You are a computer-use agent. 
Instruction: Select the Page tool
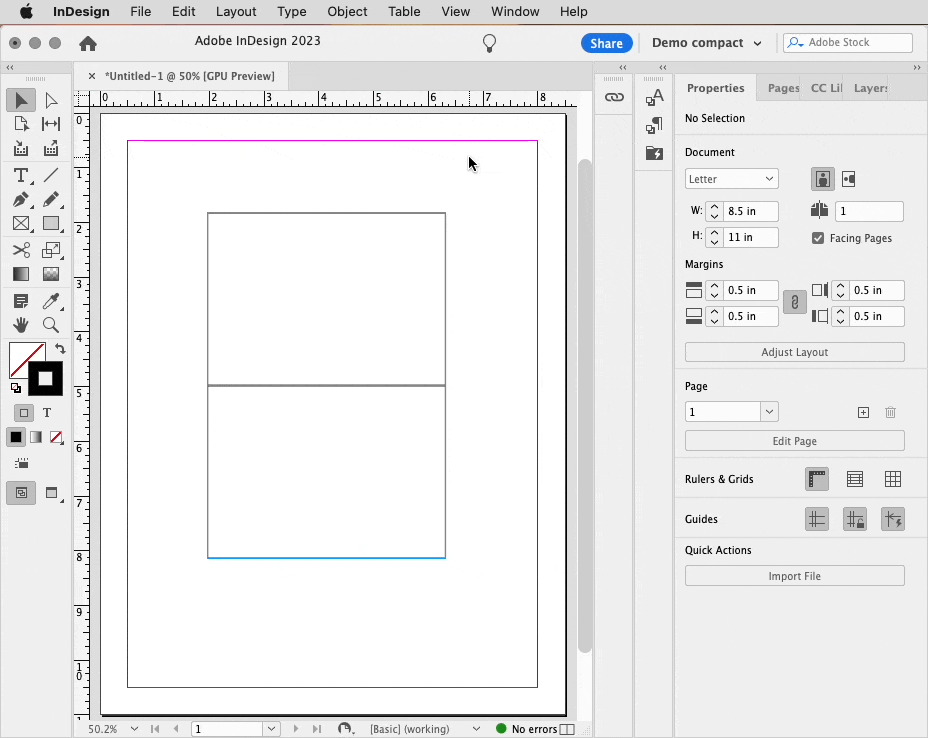(21, 124)
